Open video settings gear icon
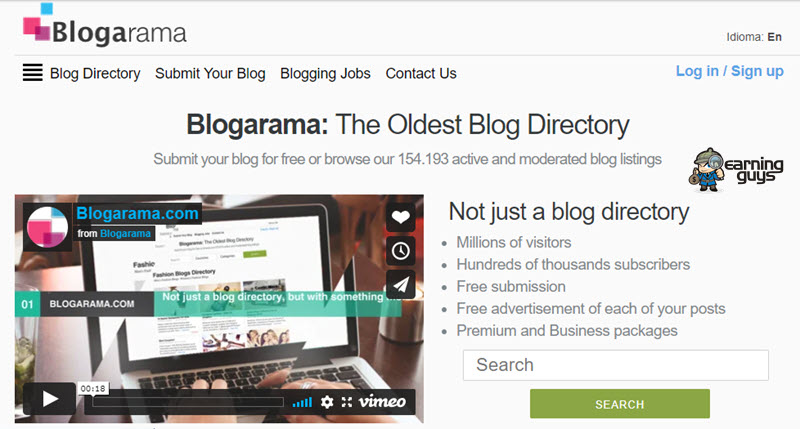This screenshot has width=800, height=429. (x=327, y=402)
